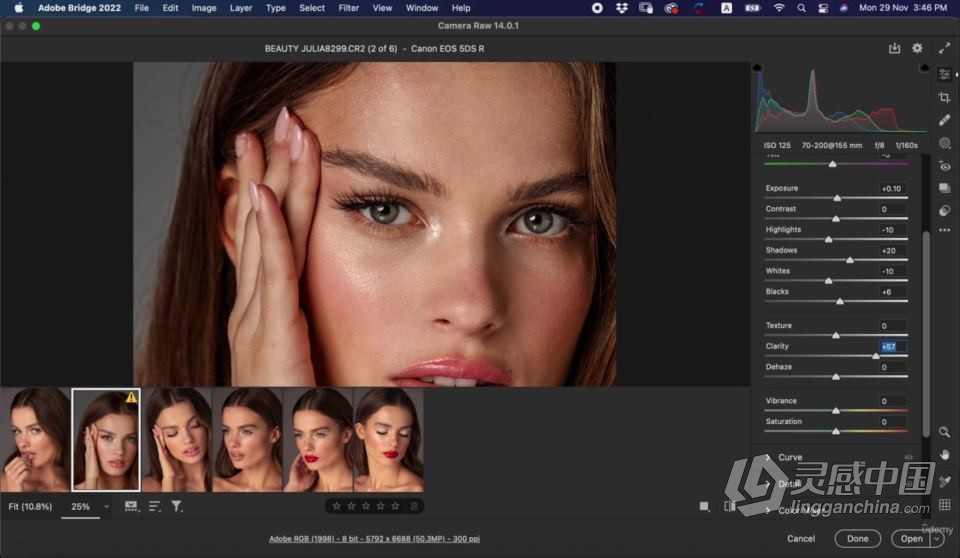This screenshot has height=558, width=960.
Task: Click the Dehaze value field
Action: [x=893, y=367]
